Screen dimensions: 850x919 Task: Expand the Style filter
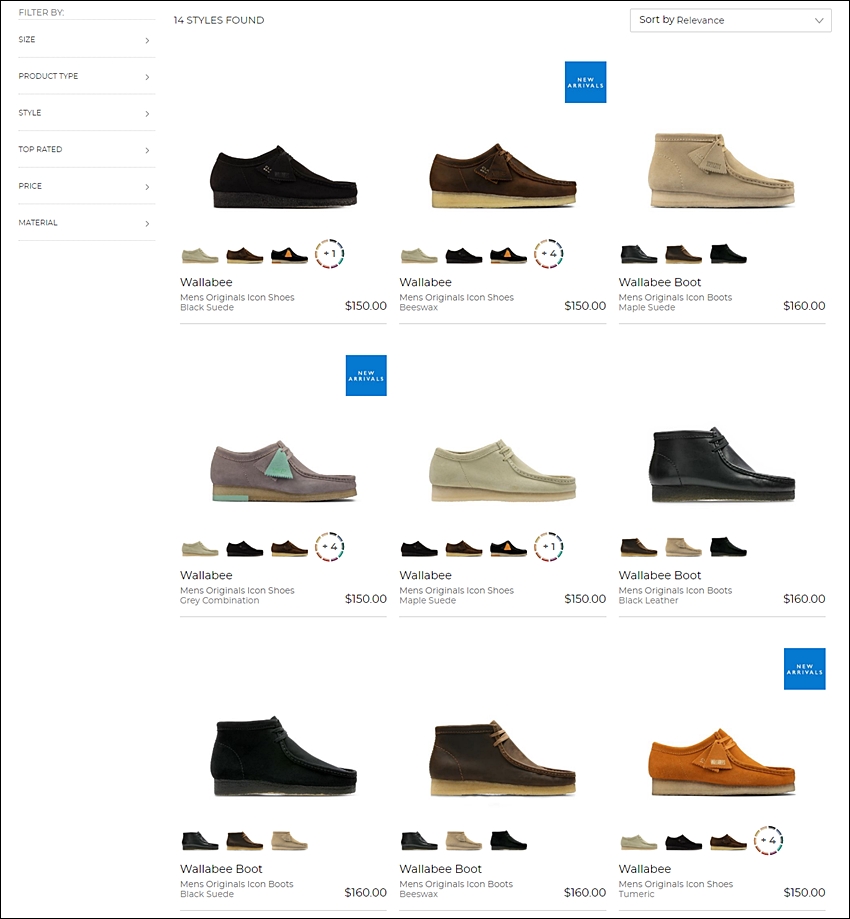(87, 113)
